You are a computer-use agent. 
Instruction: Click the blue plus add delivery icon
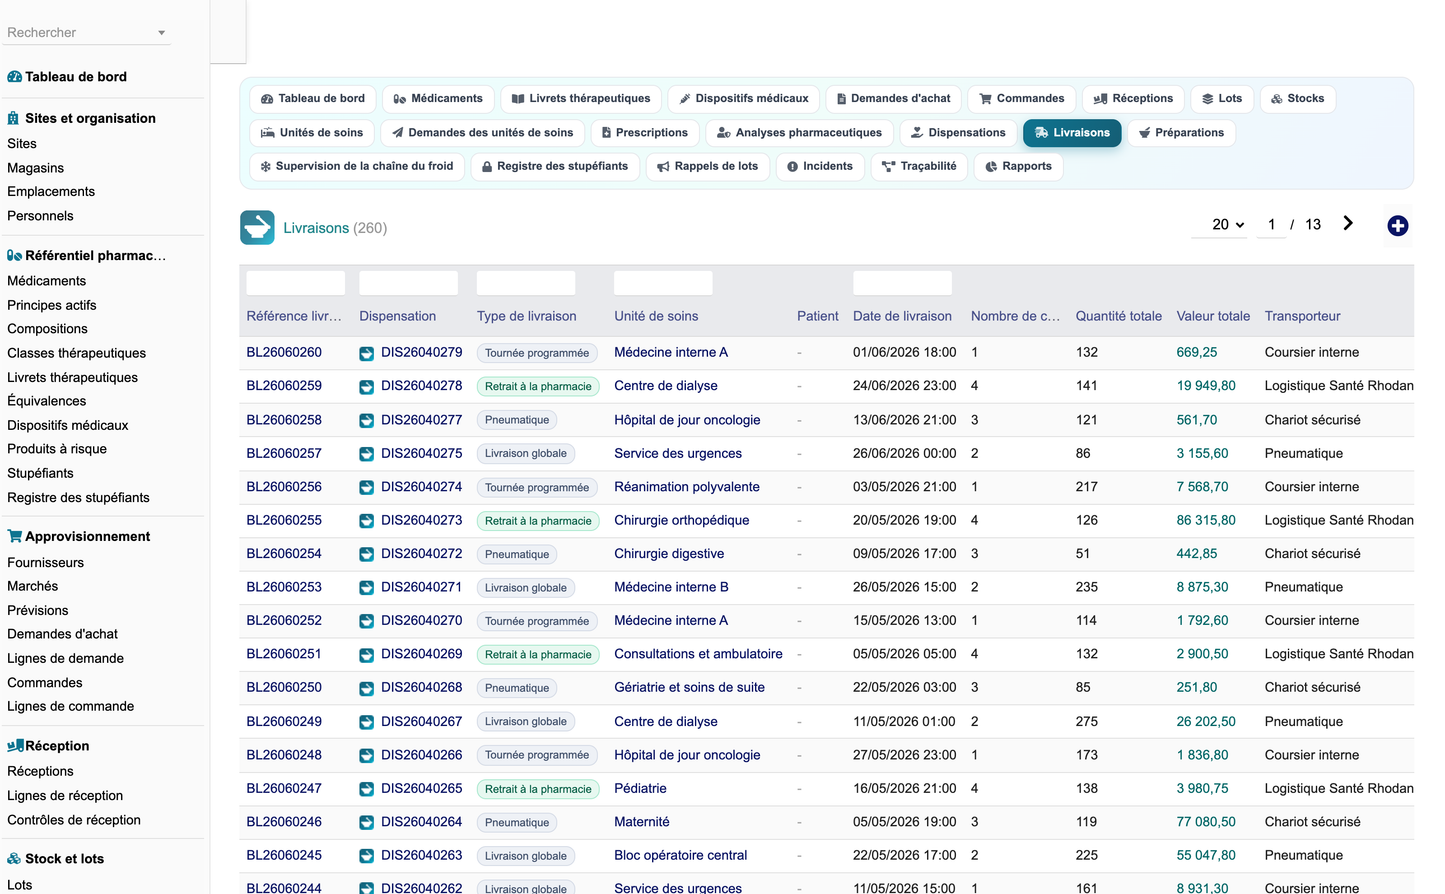[x=1397, y=226]
